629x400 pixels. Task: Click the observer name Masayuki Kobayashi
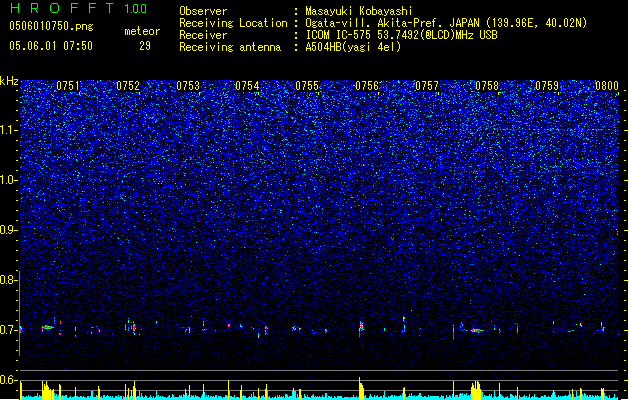tap(359, 11)
